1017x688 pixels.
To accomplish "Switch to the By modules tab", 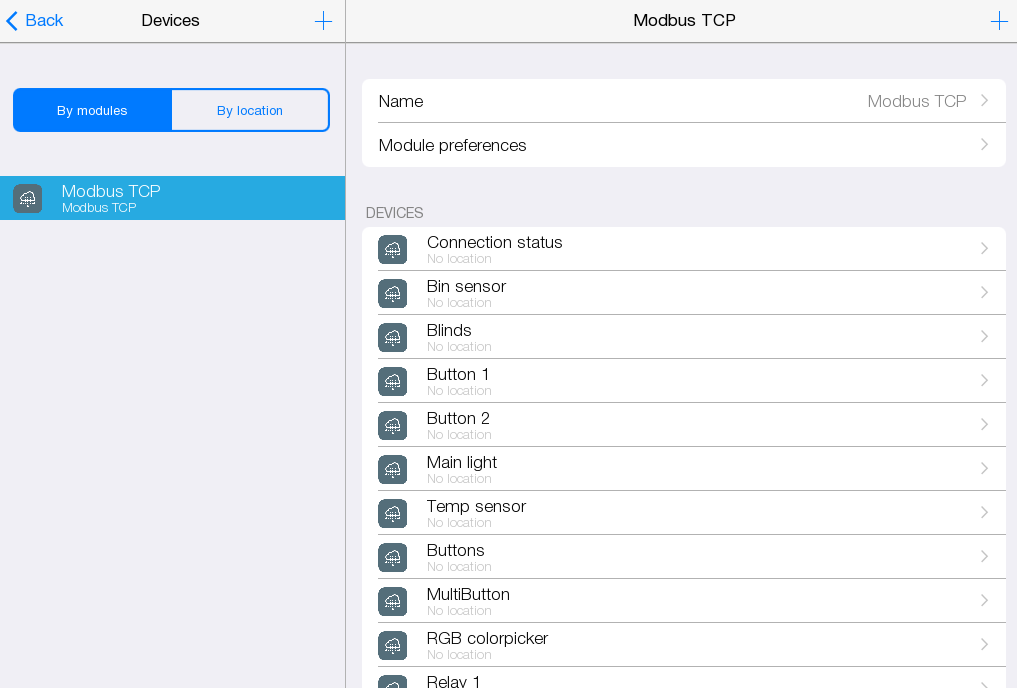I will [x=92, y=110].
